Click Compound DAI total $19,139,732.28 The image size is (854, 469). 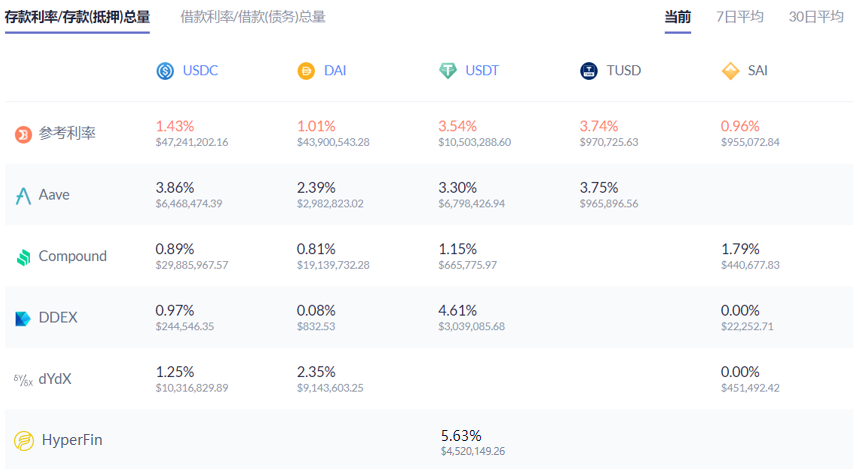click(333, 265)
